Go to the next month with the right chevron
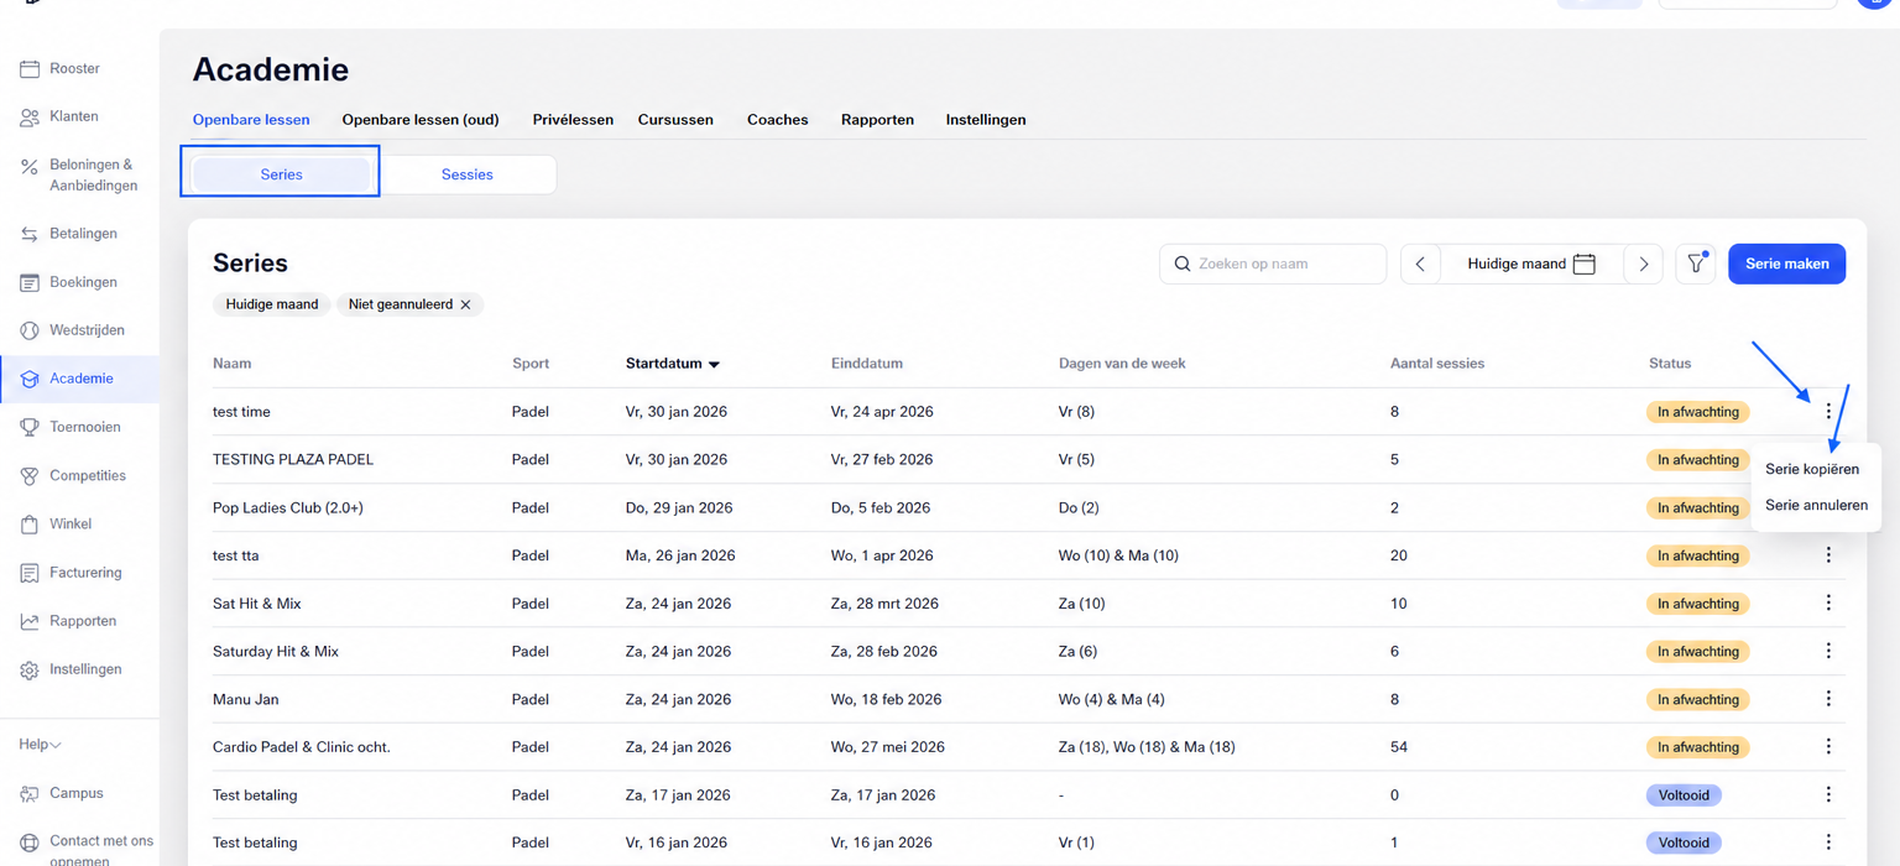1900x866 pixels. [x=1643, y=264]
